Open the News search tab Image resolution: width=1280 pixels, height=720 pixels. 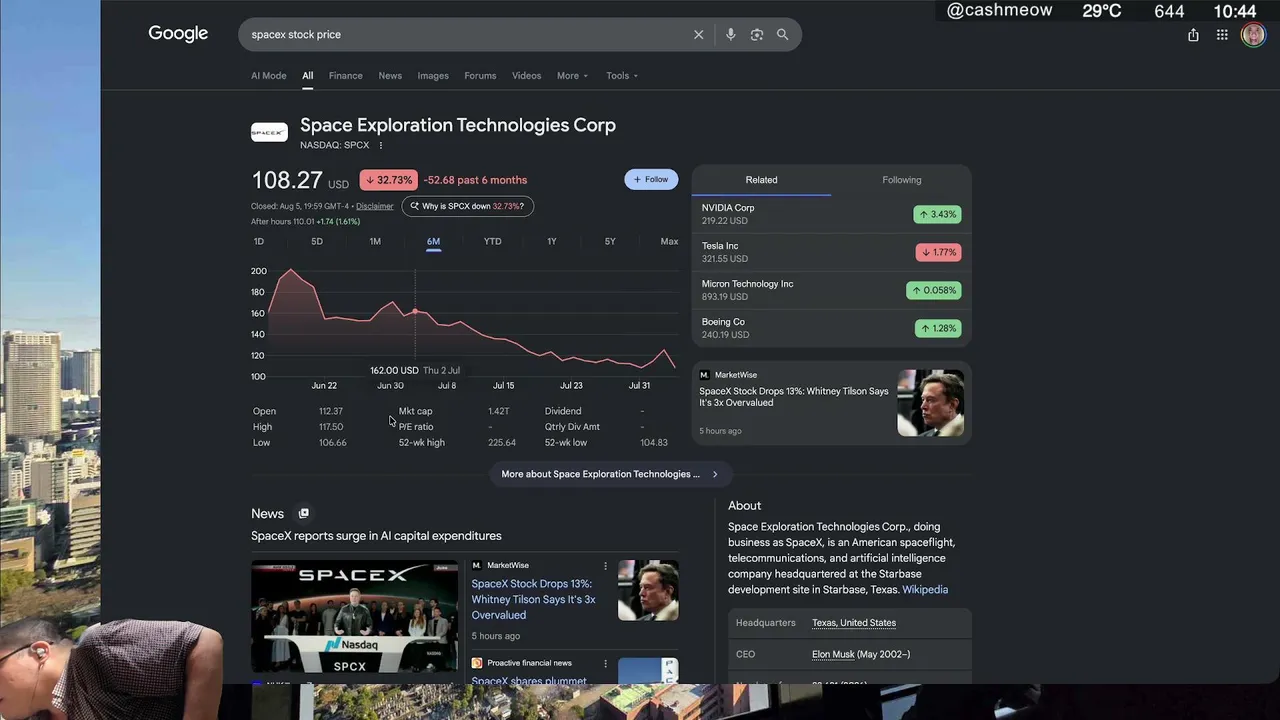click(390, 76)
